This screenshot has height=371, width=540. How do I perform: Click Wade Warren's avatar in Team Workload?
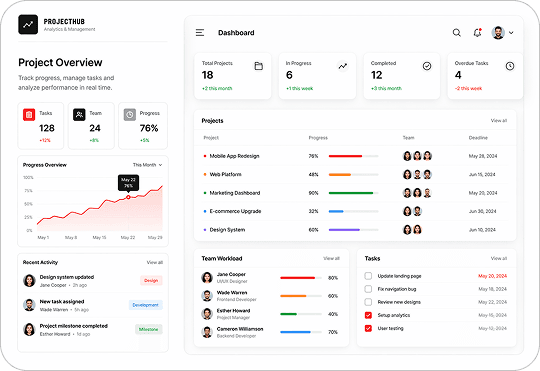tap(207, 296)
